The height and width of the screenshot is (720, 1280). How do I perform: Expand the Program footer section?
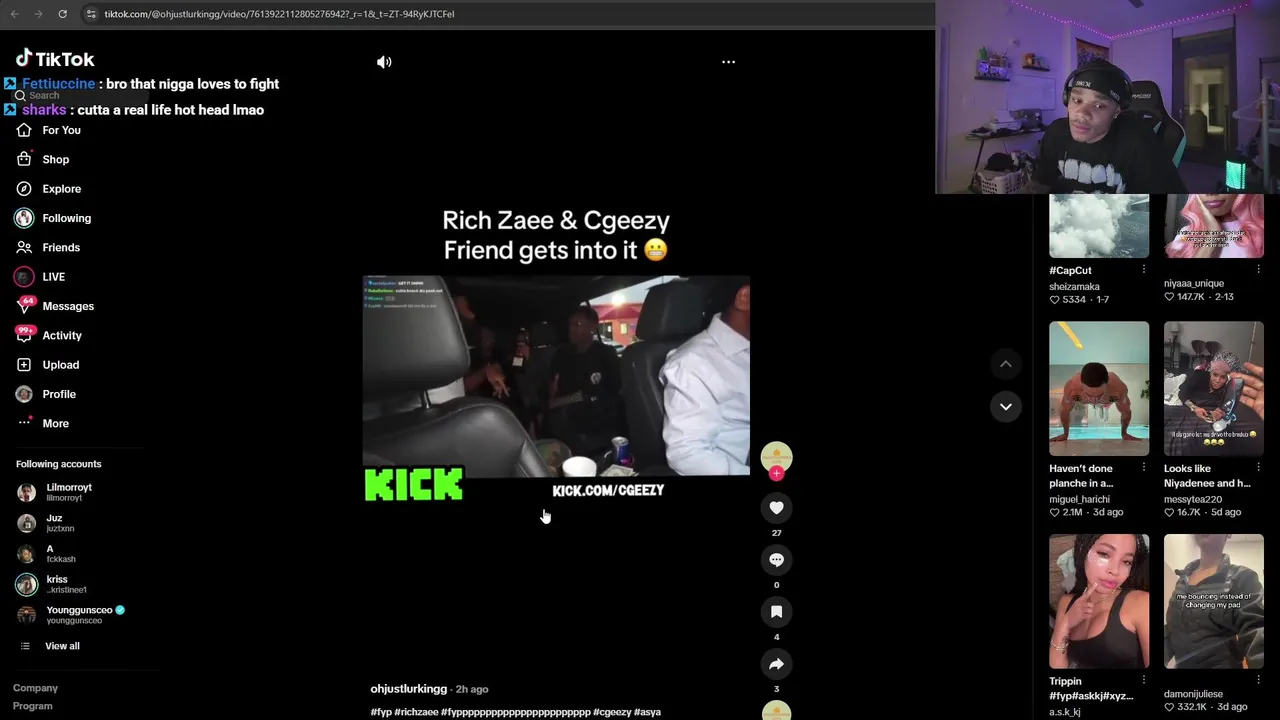(33, 706)
